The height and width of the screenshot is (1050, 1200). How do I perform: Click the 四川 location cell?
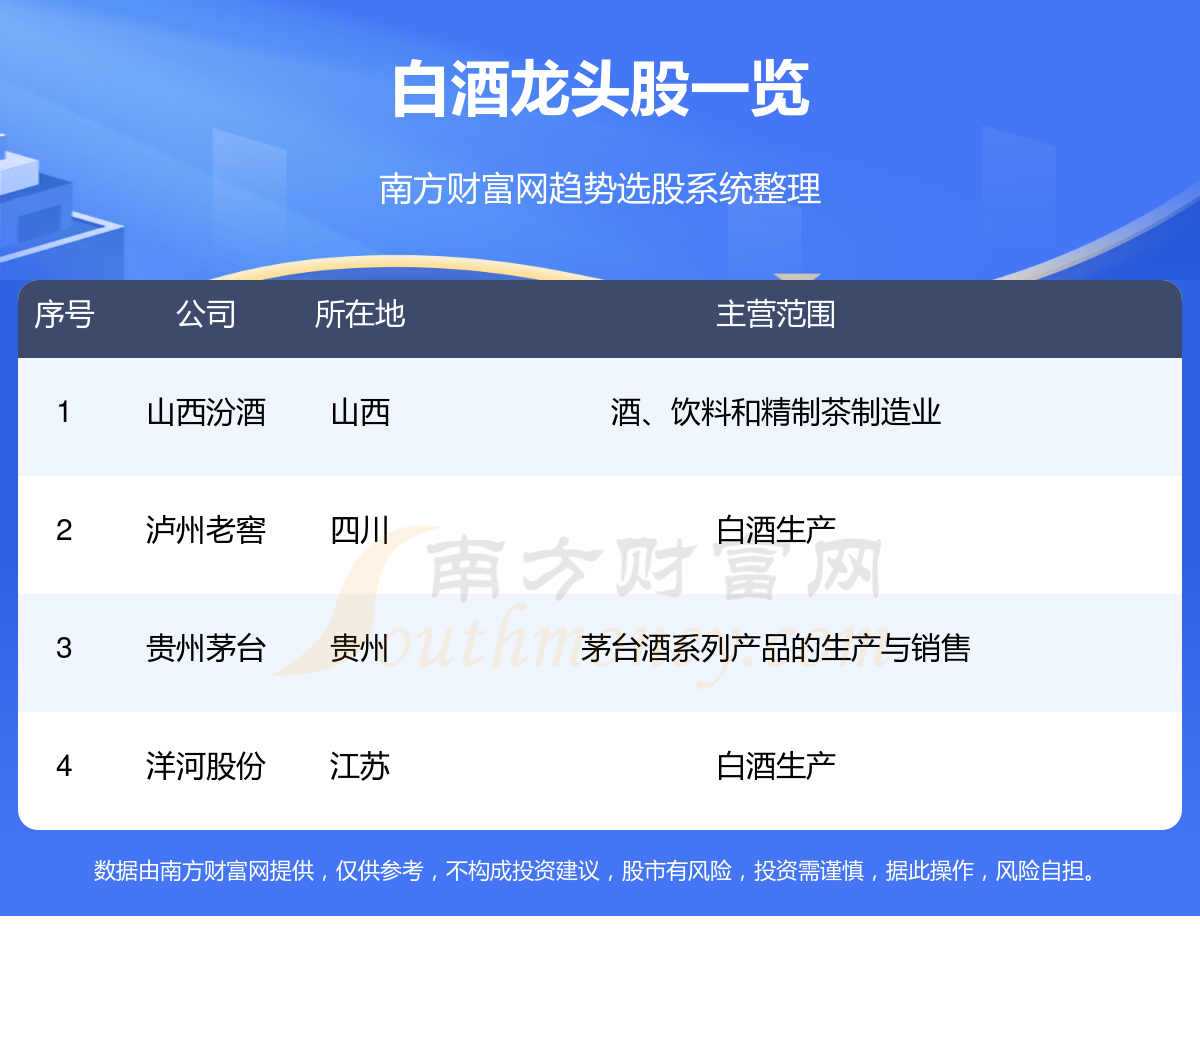(x=360, y=530)
